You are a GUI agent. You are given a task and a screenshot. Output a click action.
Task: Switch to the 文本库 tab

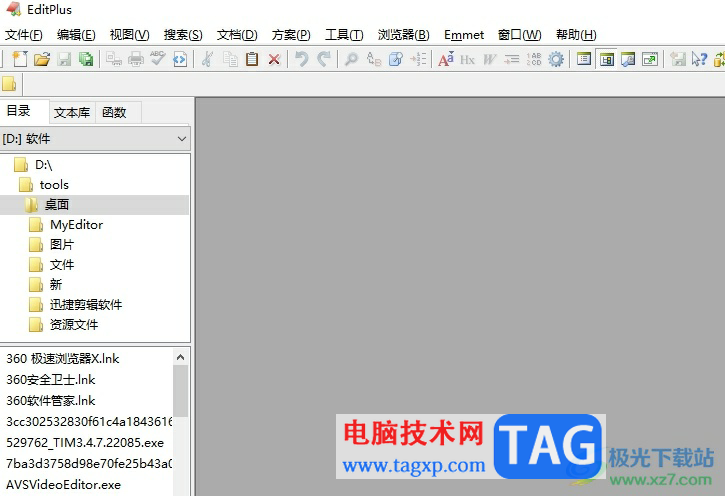72,112
